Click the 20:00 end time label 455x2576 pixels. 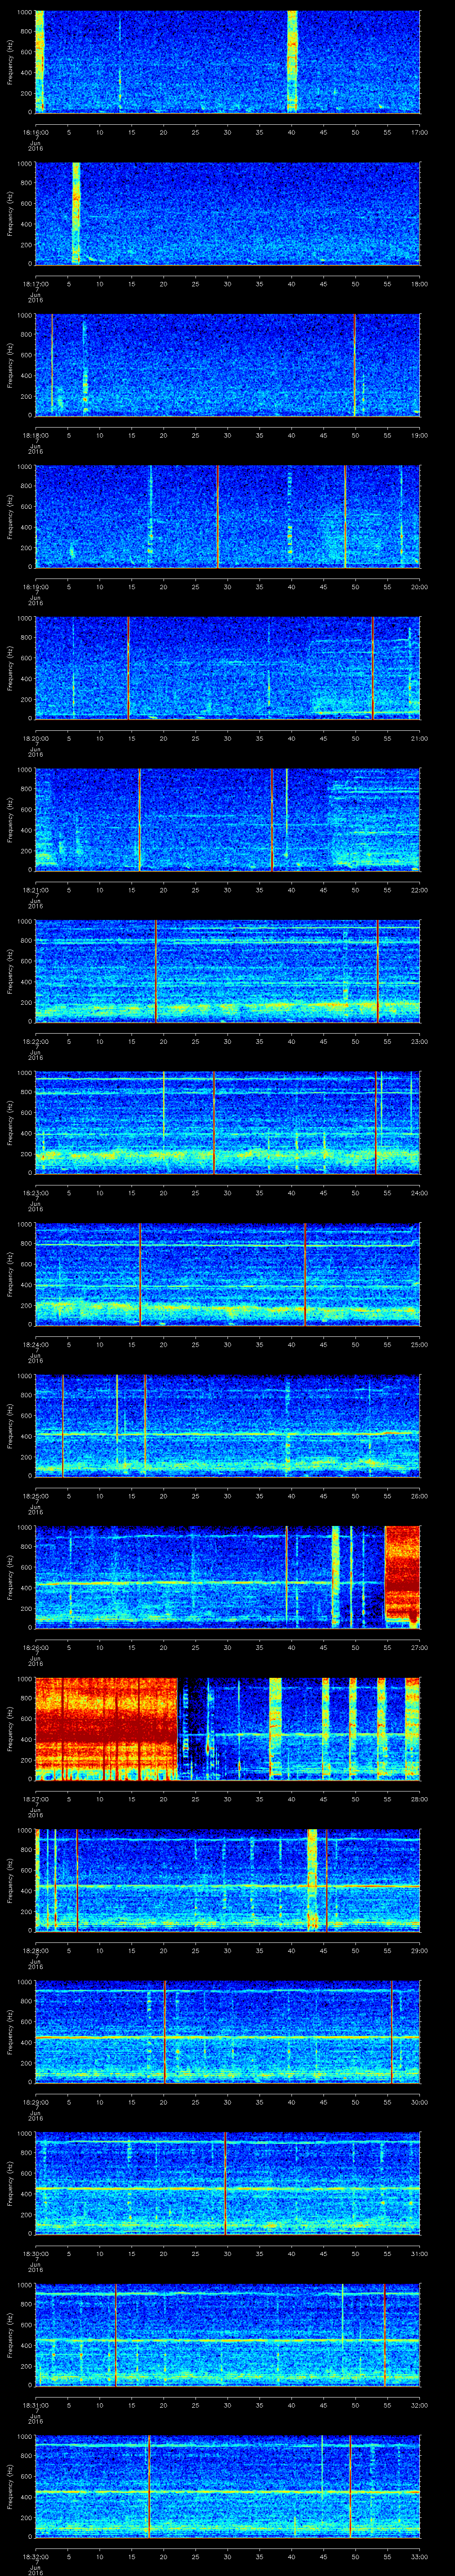pos(420,588)
